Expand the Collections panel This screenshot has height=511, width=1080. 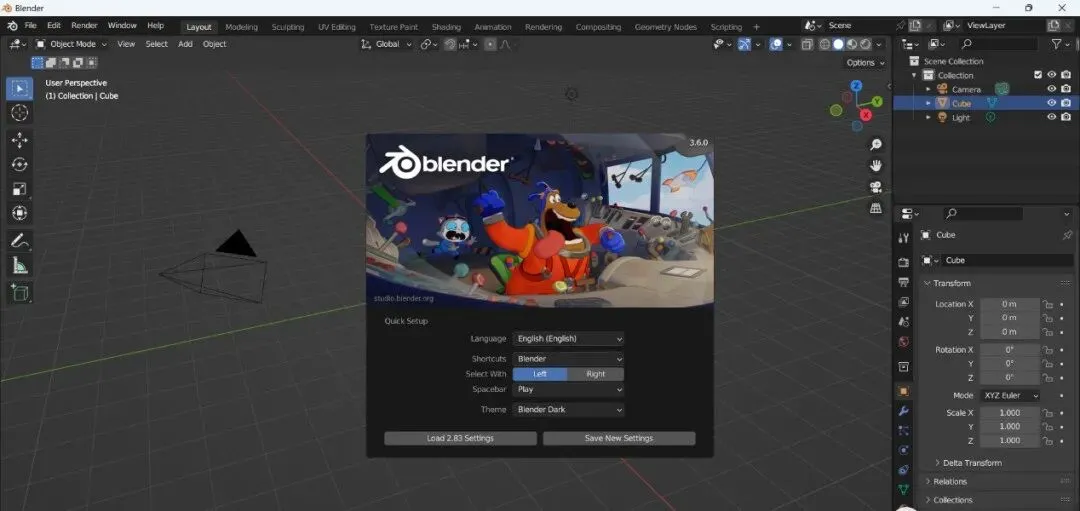tap(953, 500)
